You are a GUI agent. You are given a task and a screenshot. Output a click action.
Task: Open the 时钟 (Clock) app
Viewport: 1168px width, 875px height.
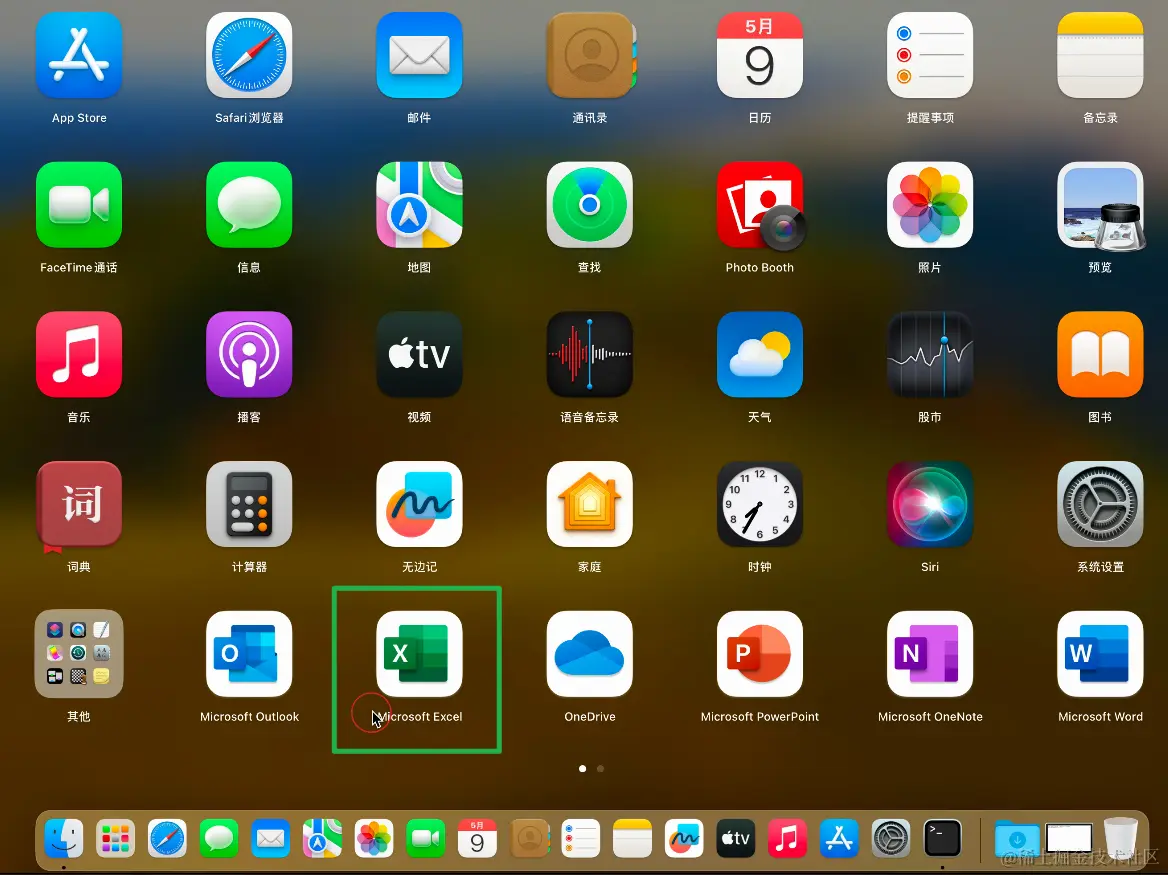pos(760,504)
